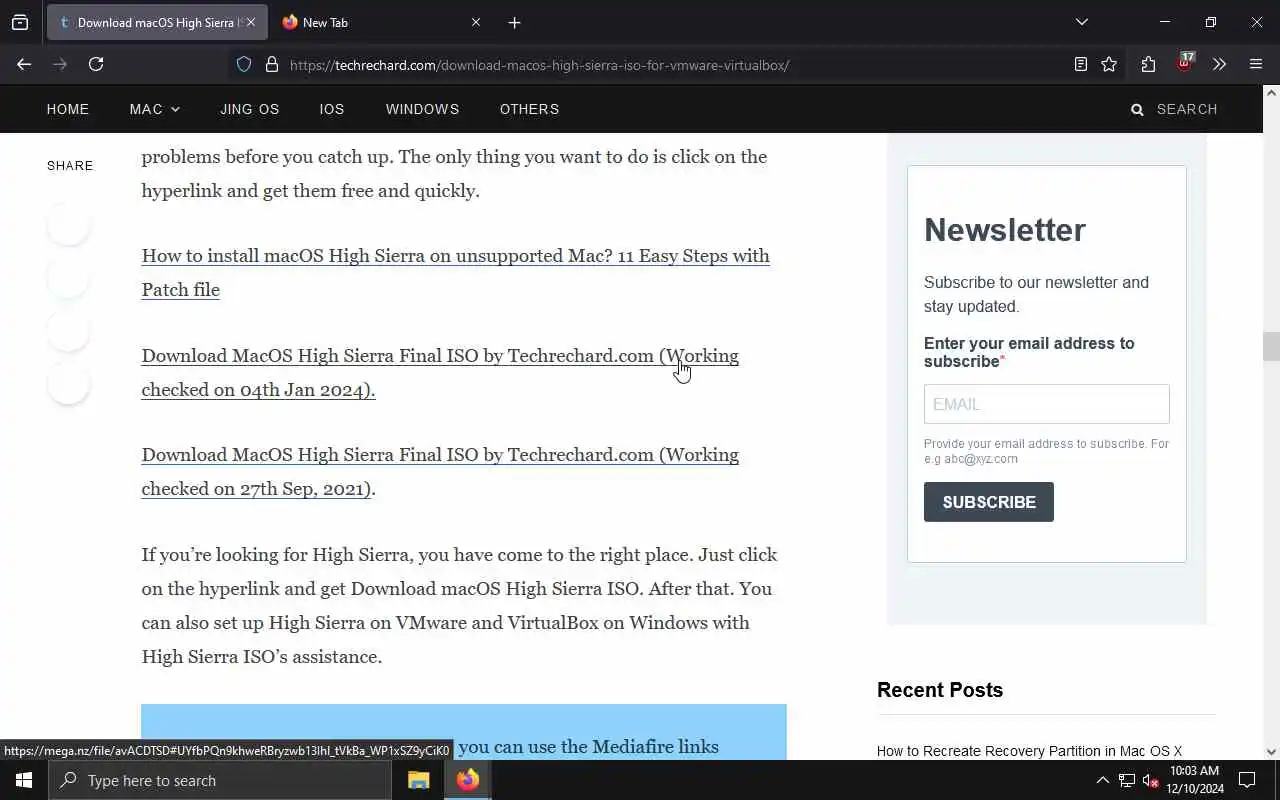
Task: Toggle reader view for the page
Action: pyautogui.click(x=1081, y=65)
